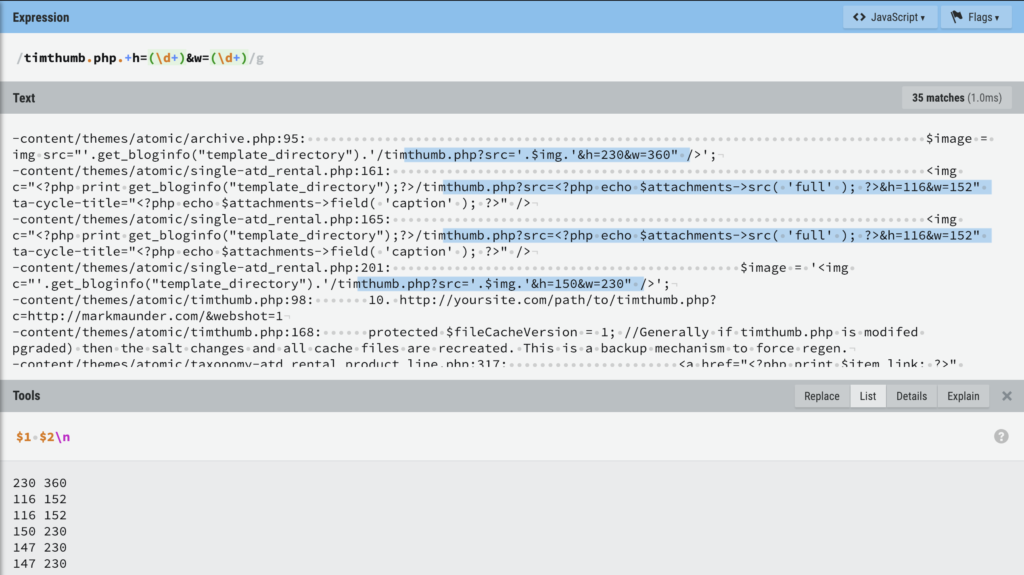Close the Tools panel with X icon
The image size is (1024, 575).
[1007, 396]
